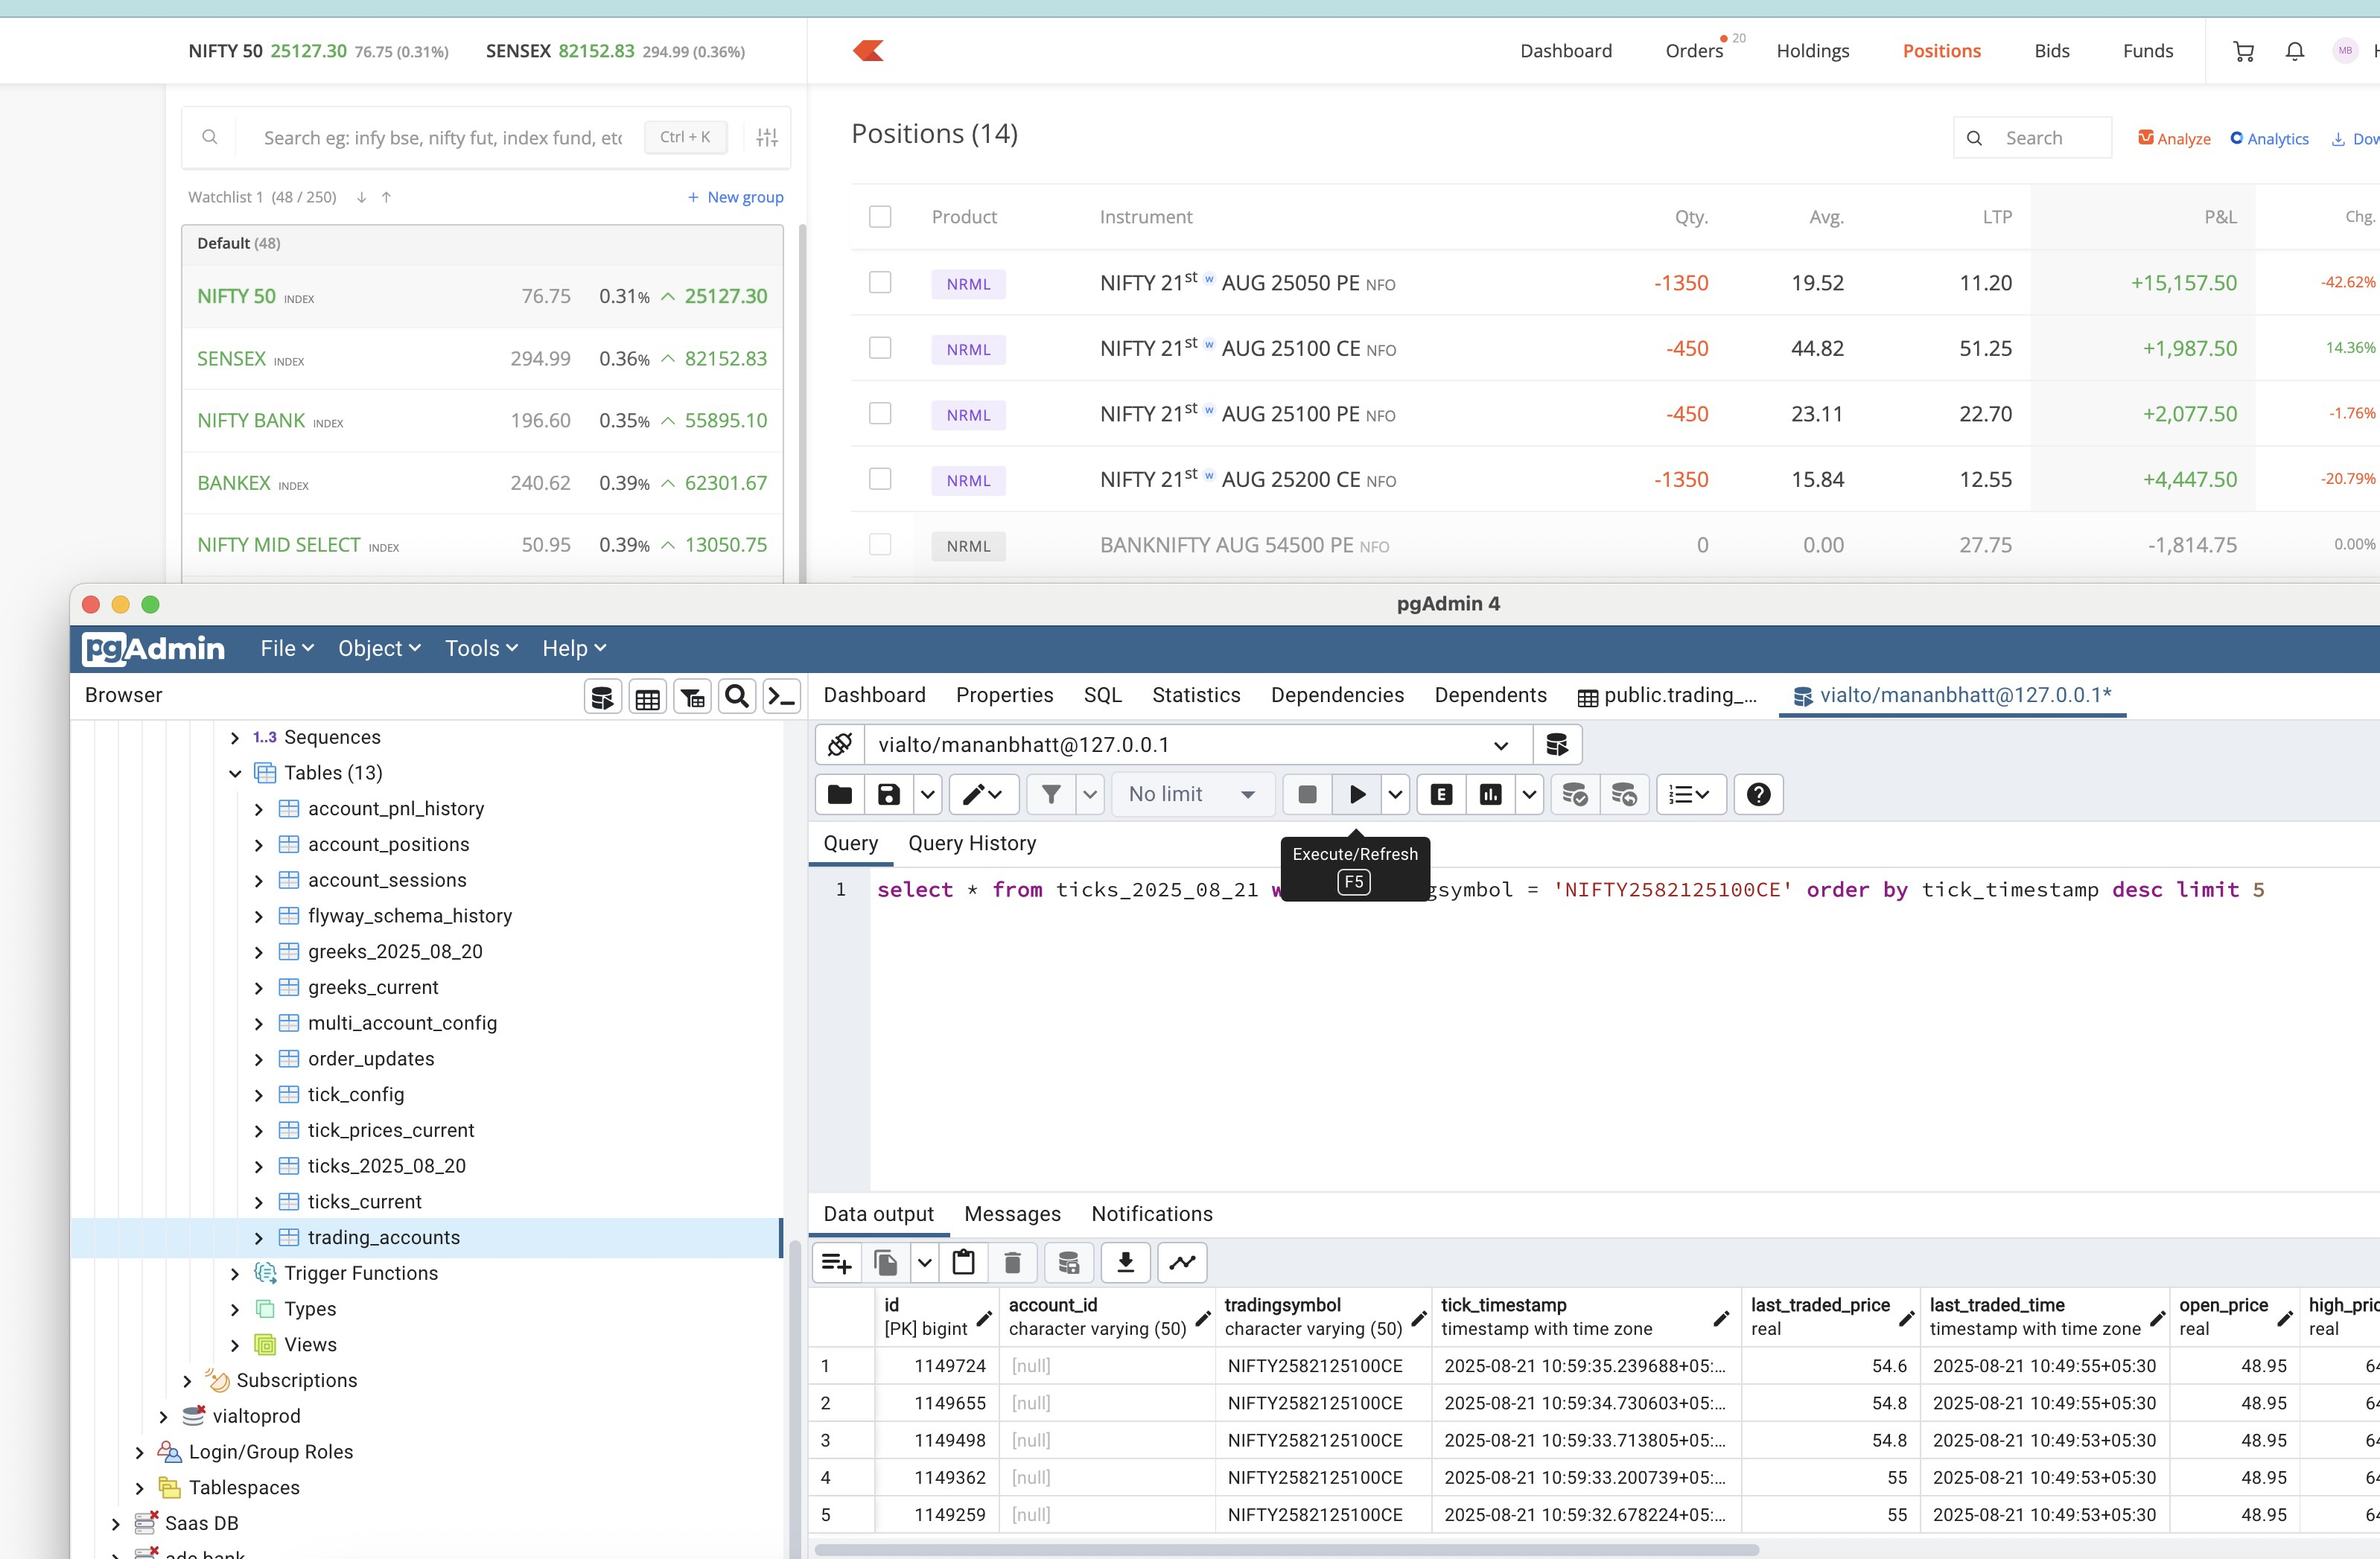This screenshot has width=2380, height=1559.
Task: Open the cart icon in Kite header
Action: click(x=2243, y=51)
